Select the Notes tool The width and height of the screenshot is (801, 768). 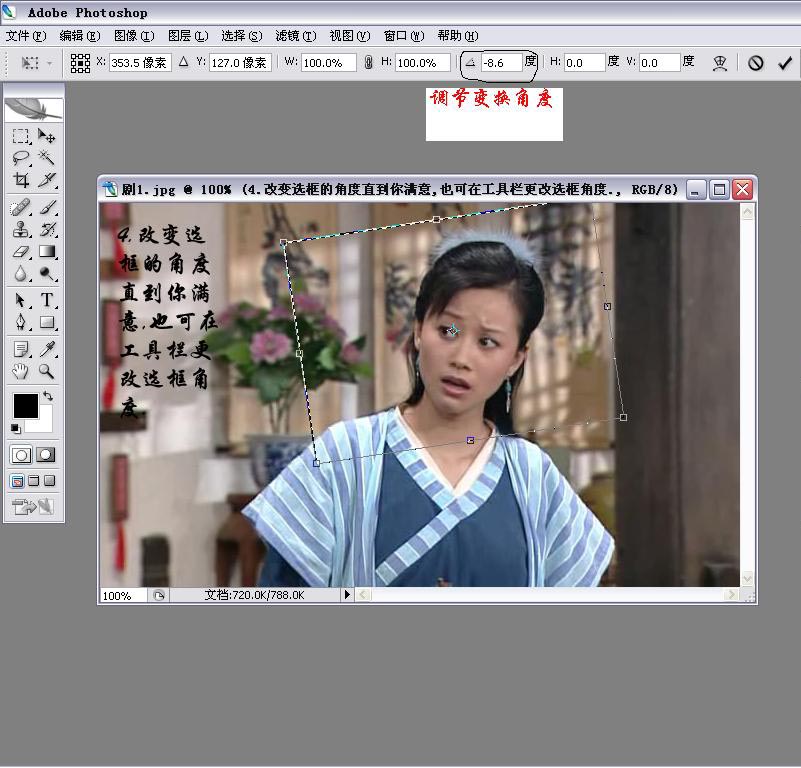pyautogui.click(x=21, y=349)
